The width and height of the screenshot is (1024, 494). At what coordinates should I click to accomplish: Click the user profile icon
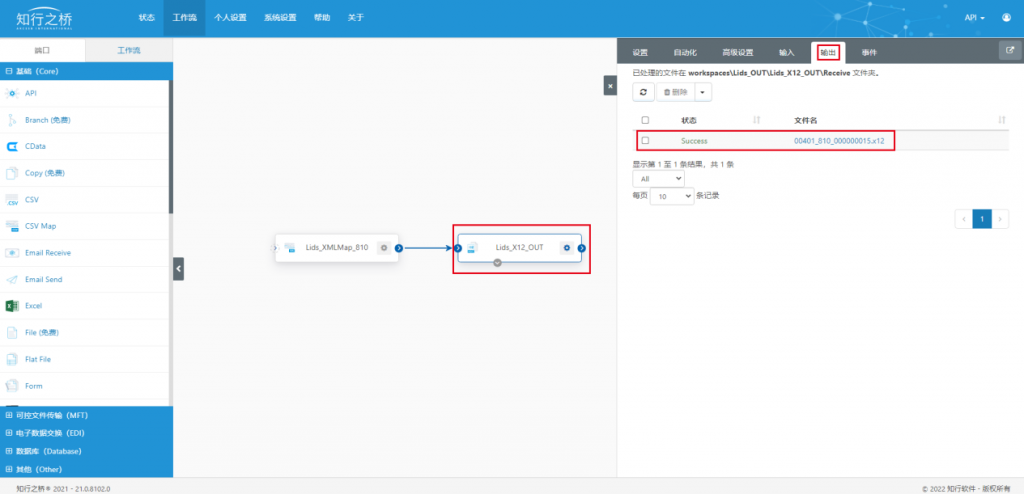pos(1006,18)
